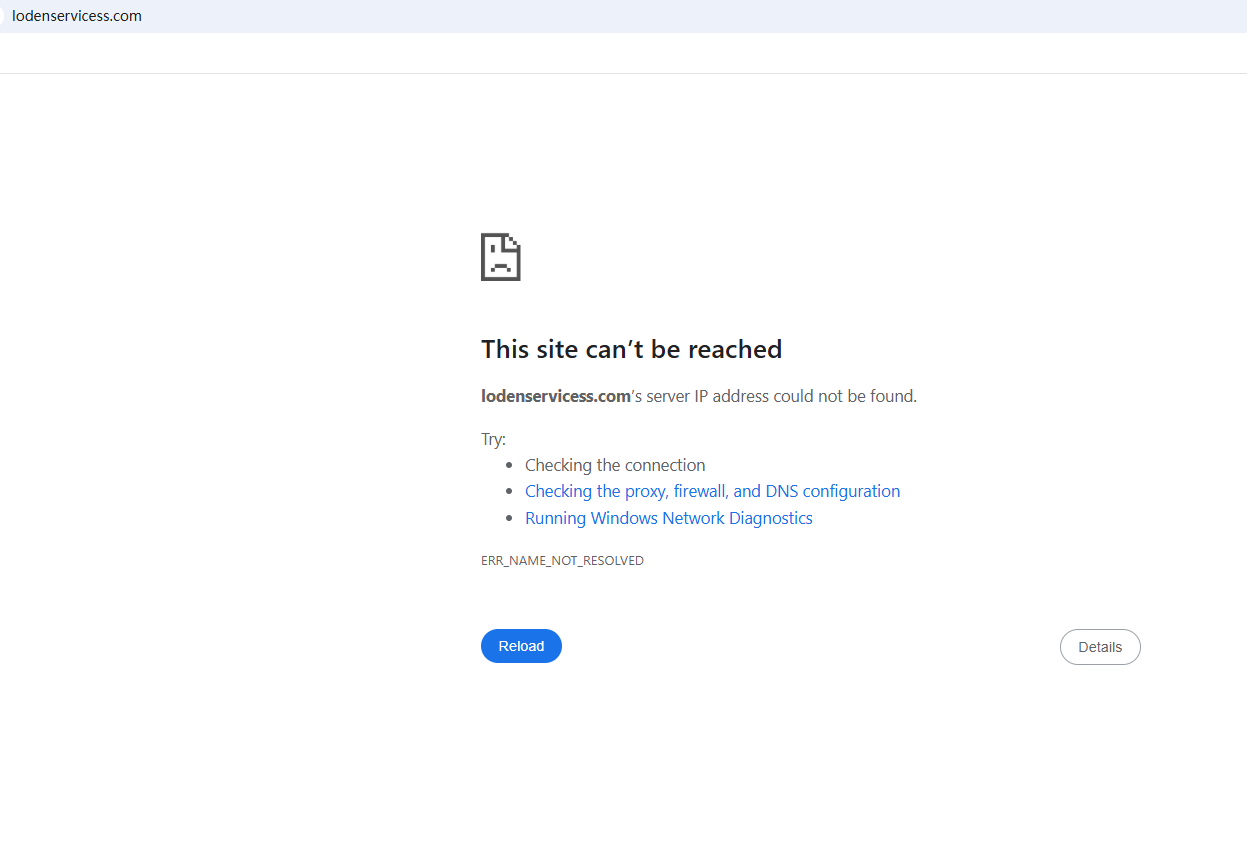Select the lodenservicess.com address bar URL
This screenshot has width=1247, height=849.
tap(77, 16)
